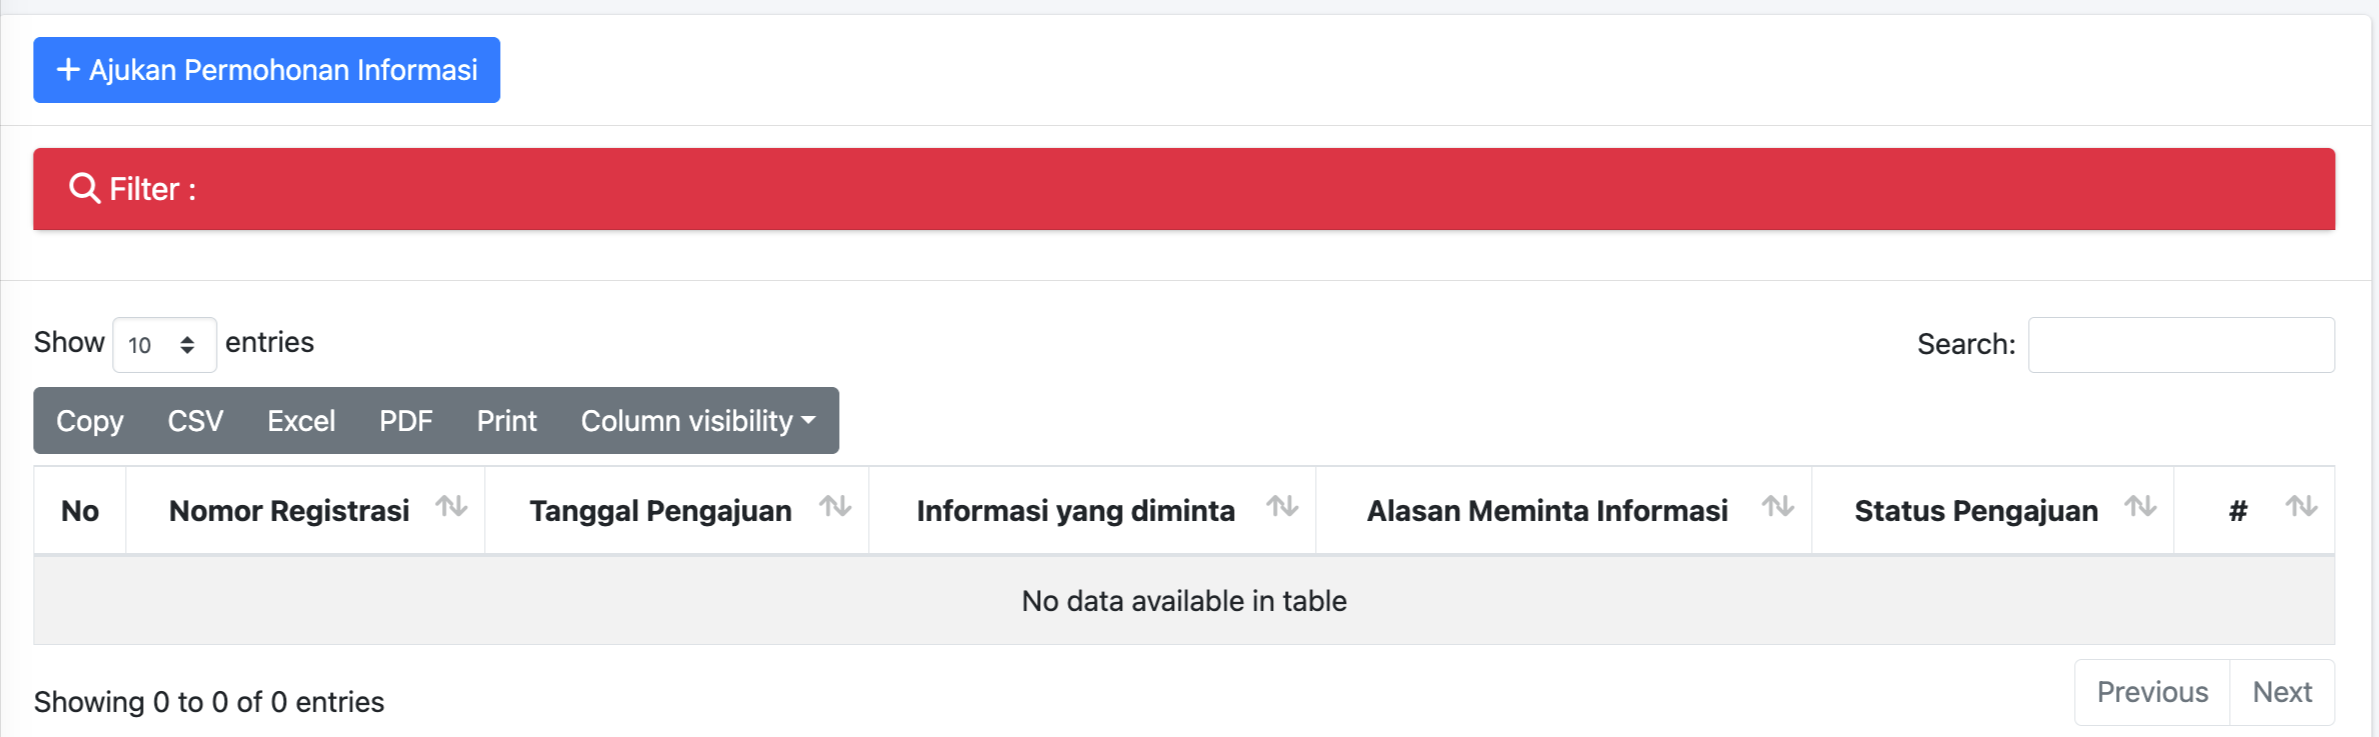Screen dimensions: 2379x737
Task: Click sort arrows in the # column
Action: point(2301,507)
